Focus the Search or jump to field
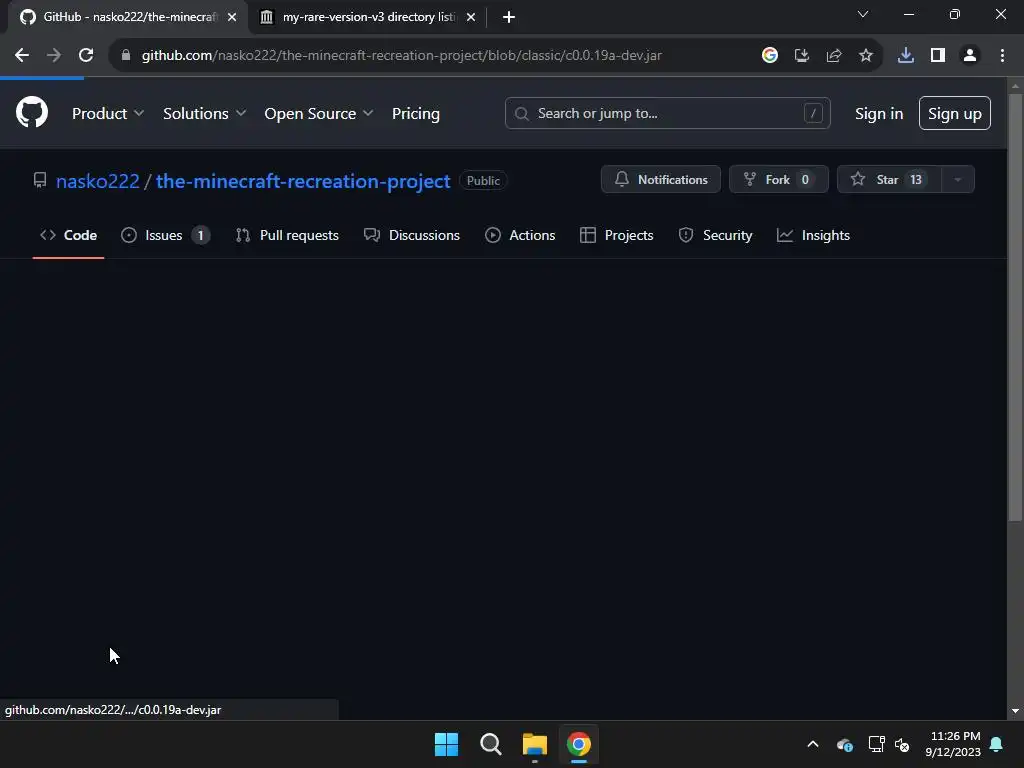 tap(667, 113)
